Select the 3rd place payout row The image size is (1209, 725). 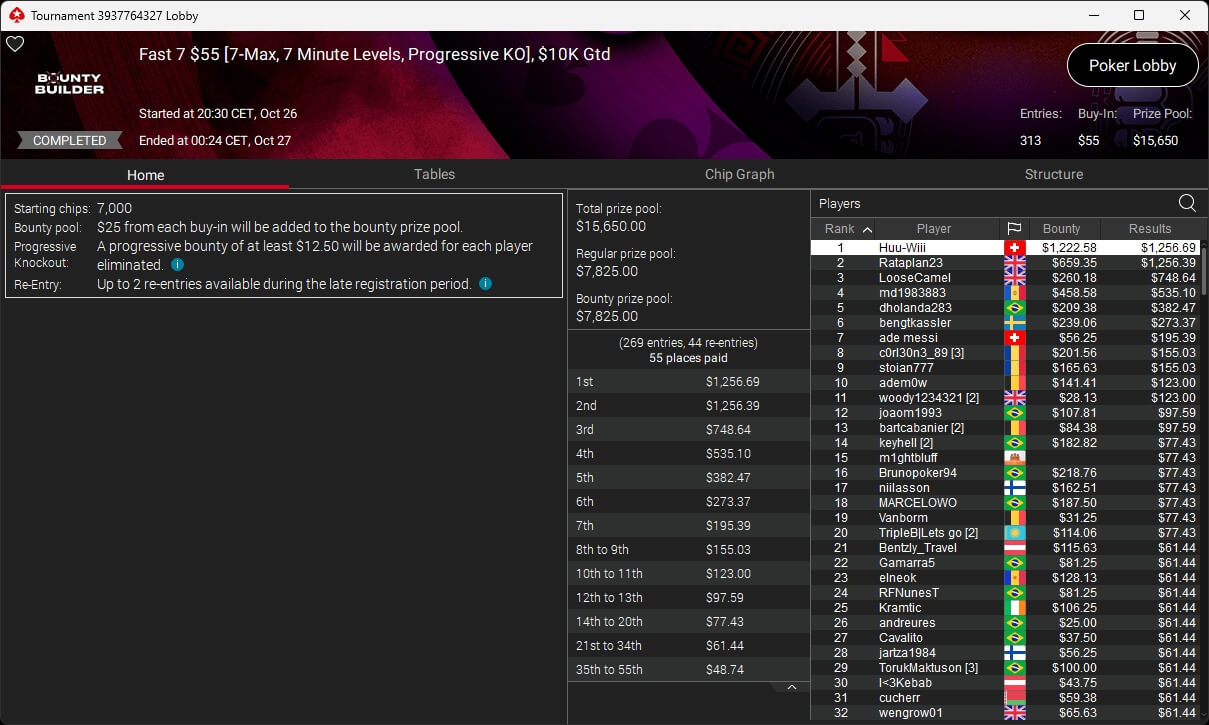click(688, 429)
